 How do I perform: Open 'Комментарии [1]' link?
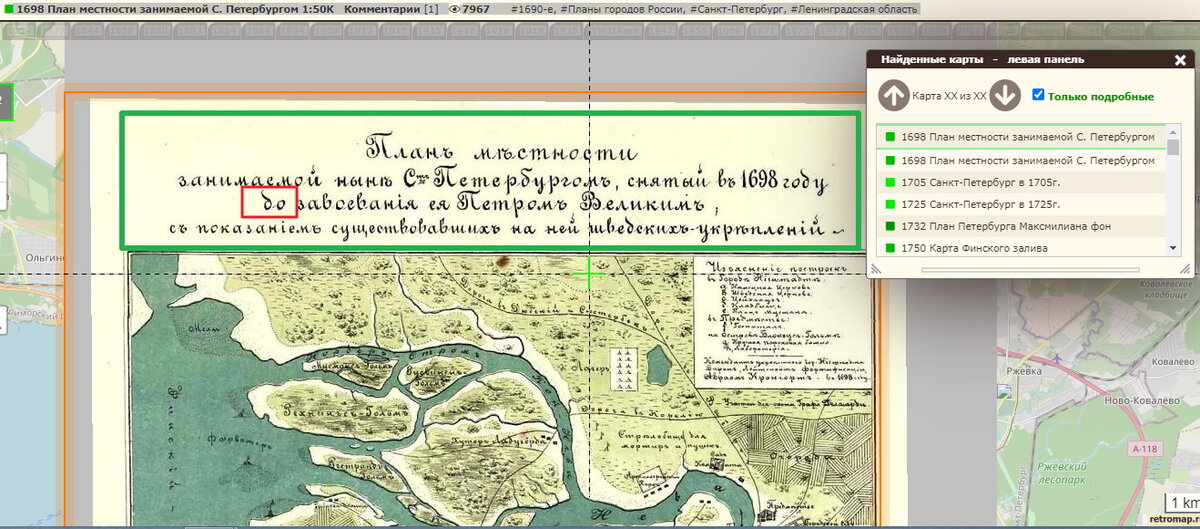click(390, 9)
